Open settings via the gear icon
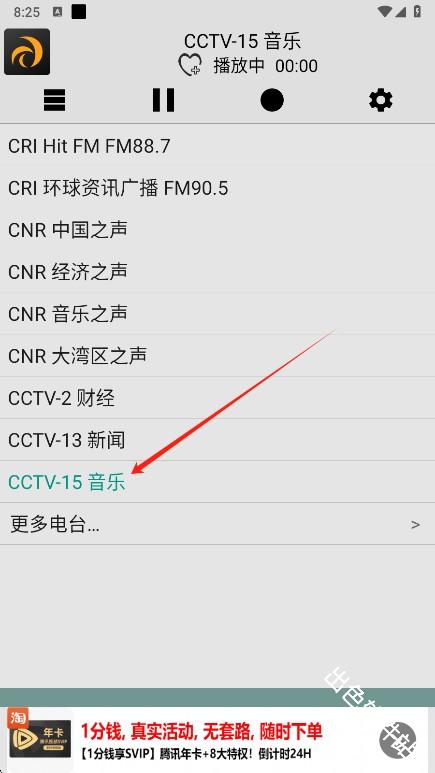Screen dimensions: 435x773 [x=381, y=101]
